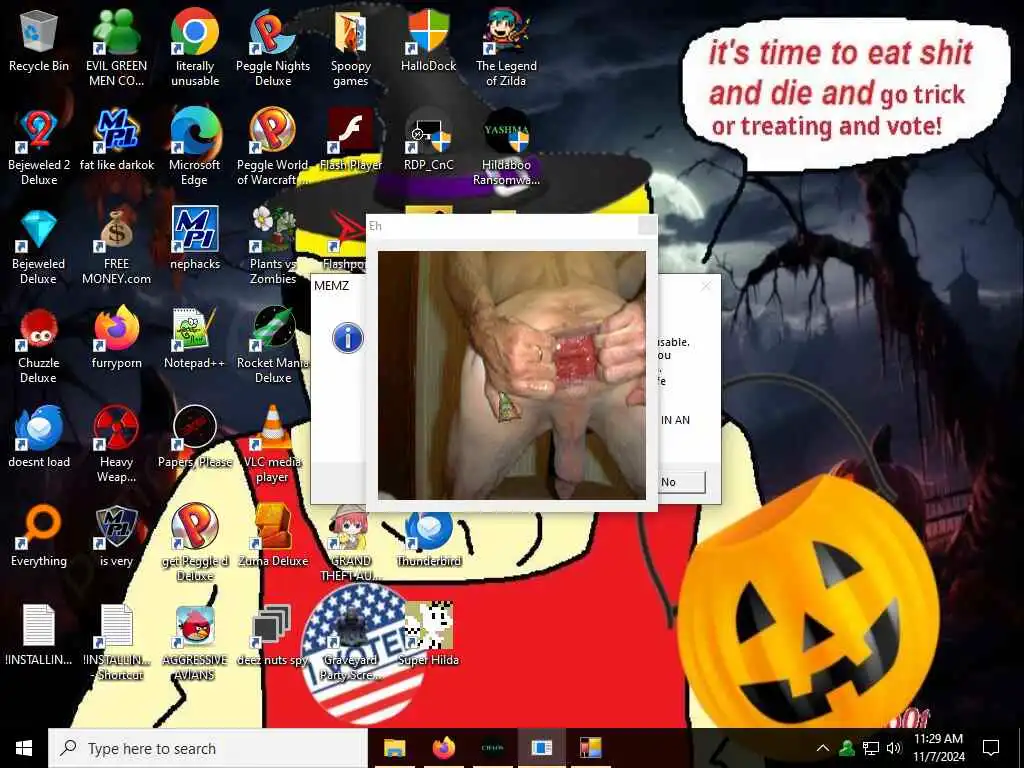The image size is (1024, 768).
Task: Open Firefox from the taskbar
Action: point(443,748)
